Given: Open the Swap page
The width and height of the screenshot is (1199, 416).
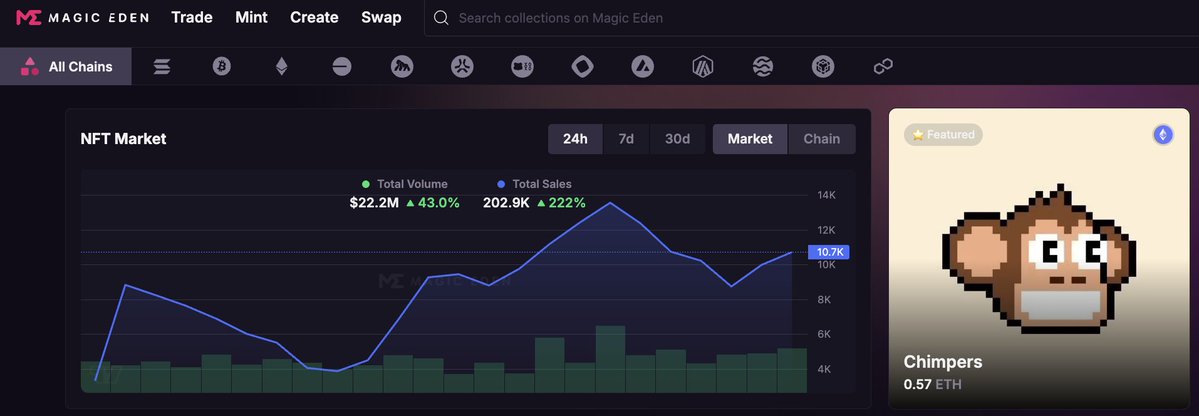Looking at the screenshot, I should pyautogui.click(x=382, y=18).
